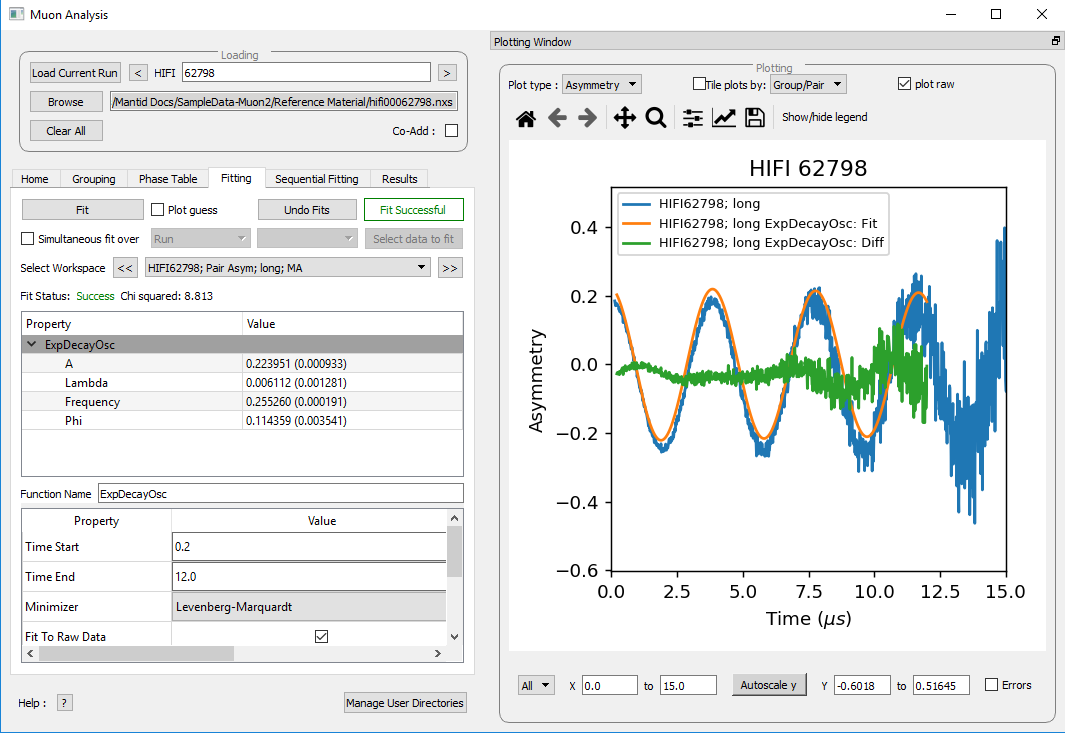1065x733 pixels.
Task: Open the Select Workspace dropdown list
Action: click(x=287, y=268)
